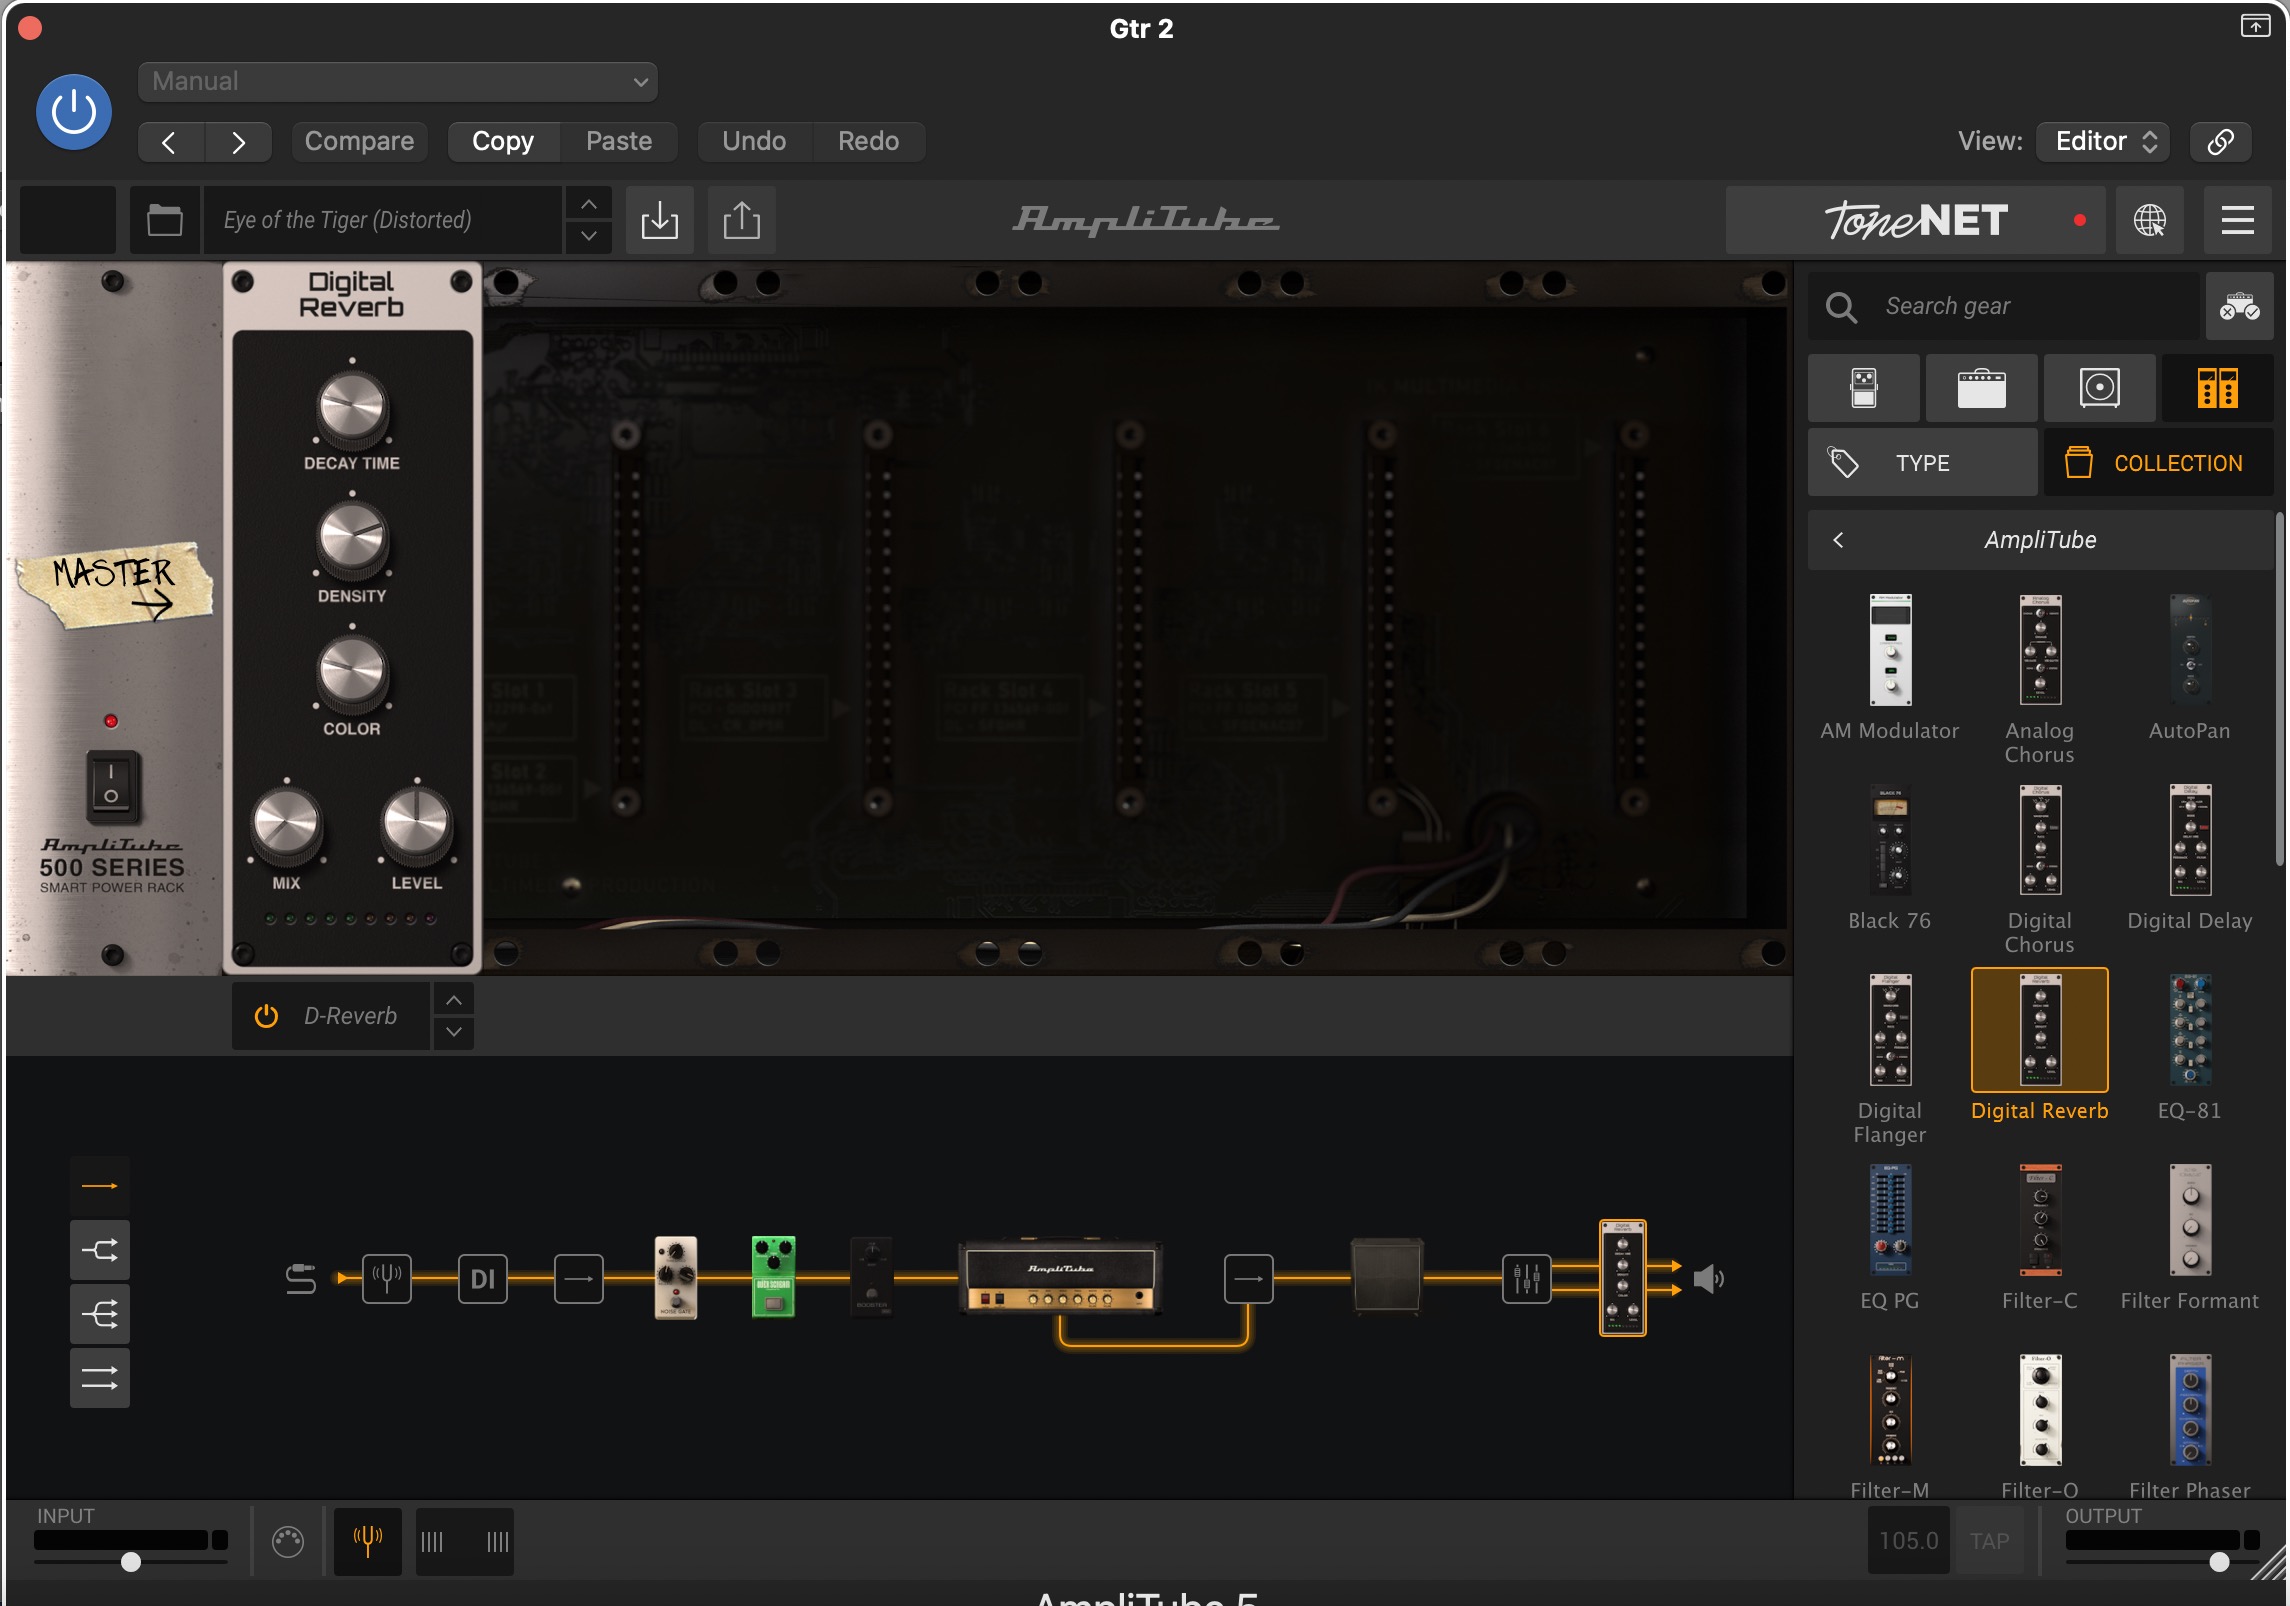Screen dimensions: 2290x1606
Task: Select the single serial signal chain routing
Action: pos(100,1186)
